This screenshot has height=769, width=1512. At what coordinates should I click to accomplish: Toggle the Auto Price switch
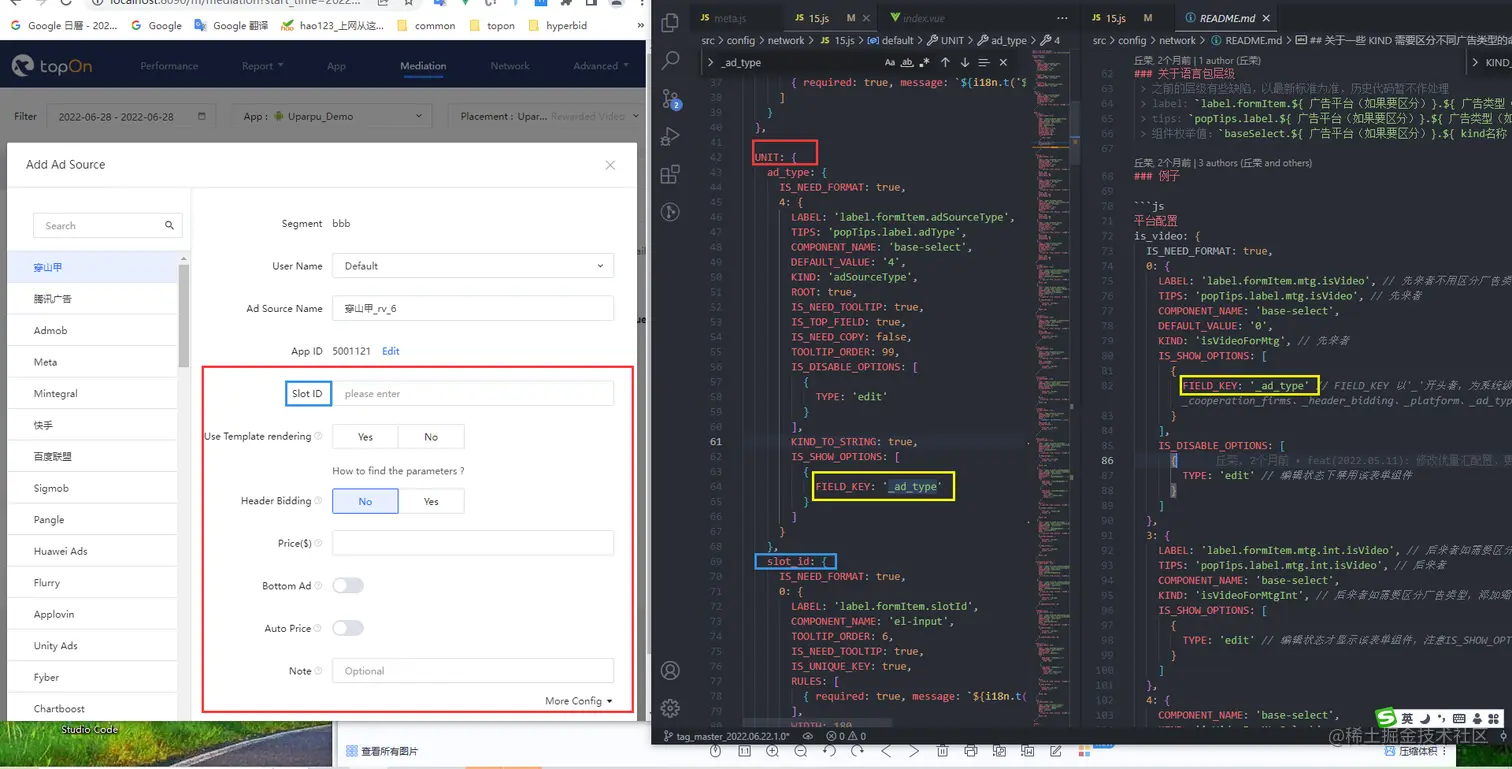348,628
